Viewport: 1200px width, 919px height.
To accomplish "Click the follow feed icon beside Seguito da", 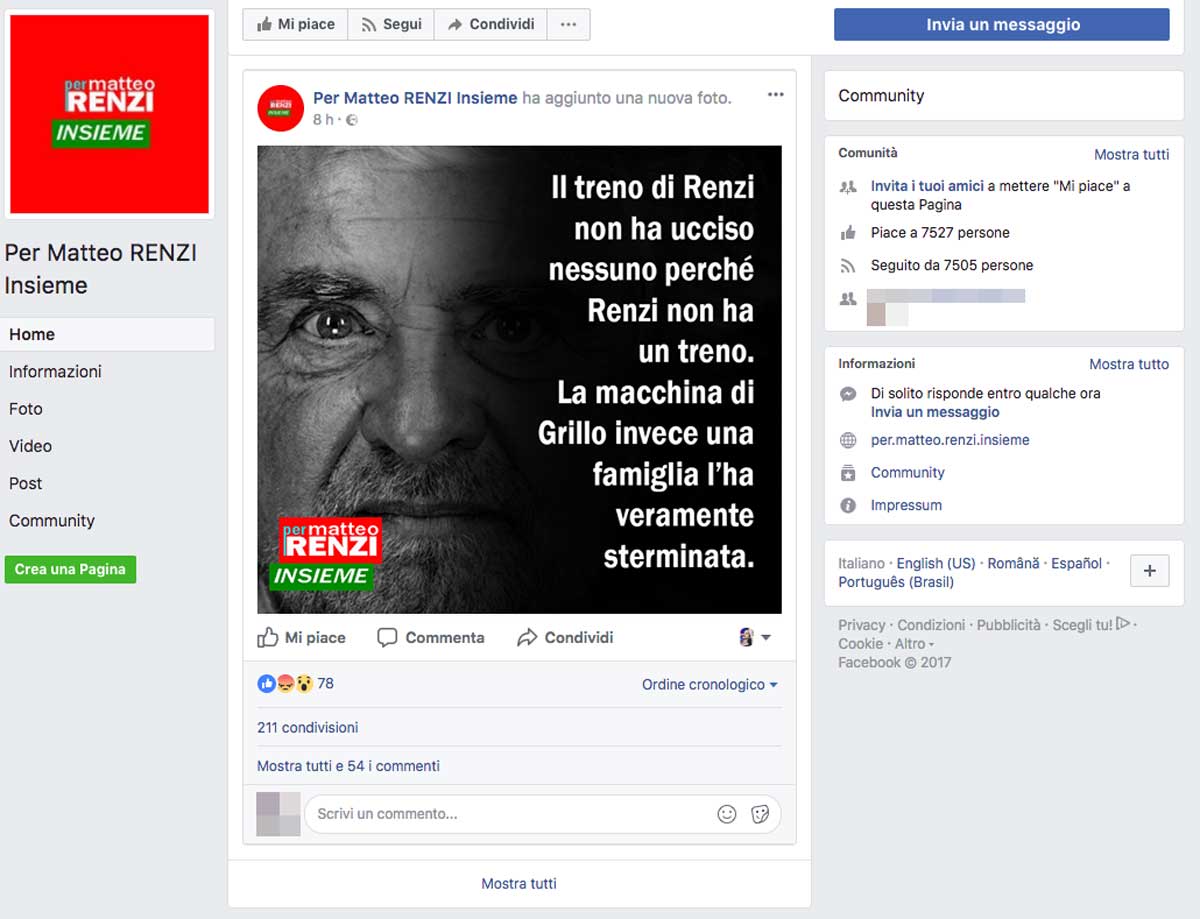I will pos(848,265).
